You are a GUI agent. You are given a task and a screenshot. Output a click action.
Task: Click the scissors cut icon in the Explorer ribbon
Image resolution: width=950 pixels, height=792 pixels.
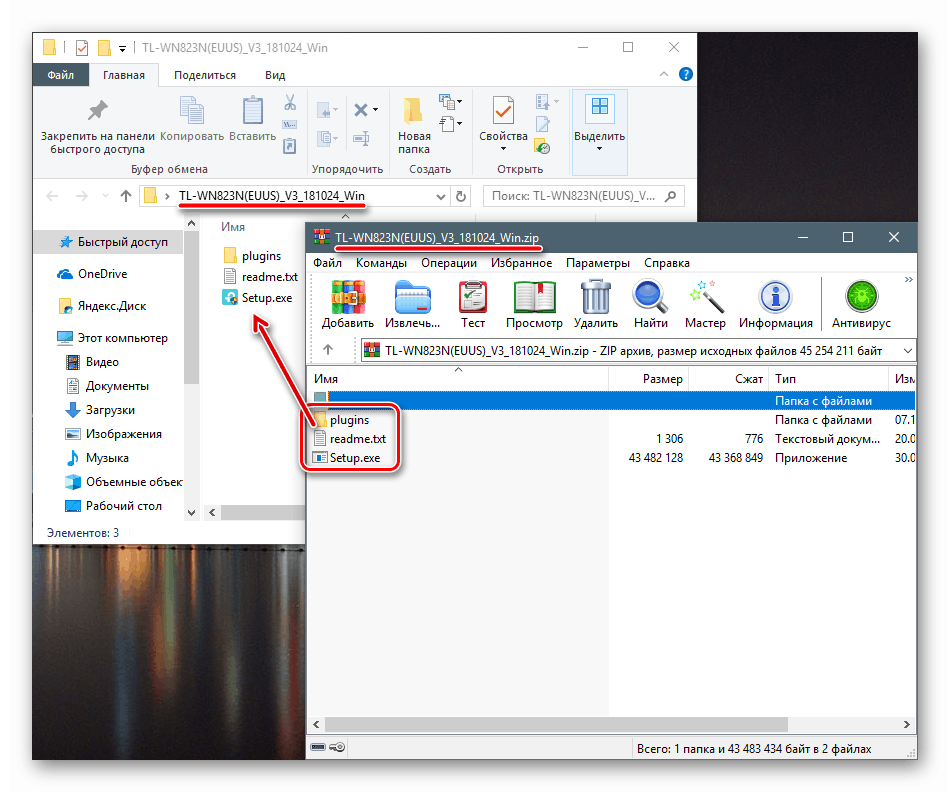tap(290, 102)
